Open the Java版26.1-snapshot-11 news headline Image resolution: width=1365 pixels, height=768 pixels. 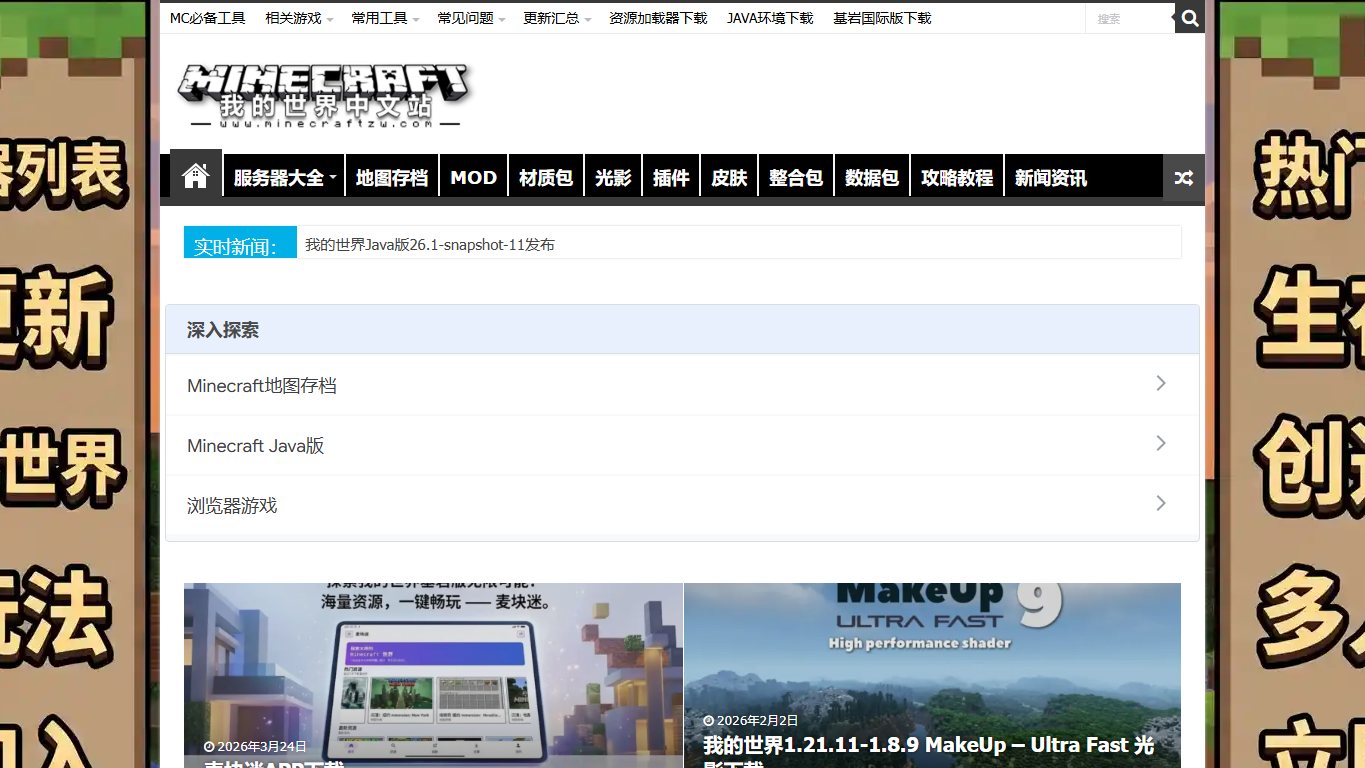(x=430, y=244)
